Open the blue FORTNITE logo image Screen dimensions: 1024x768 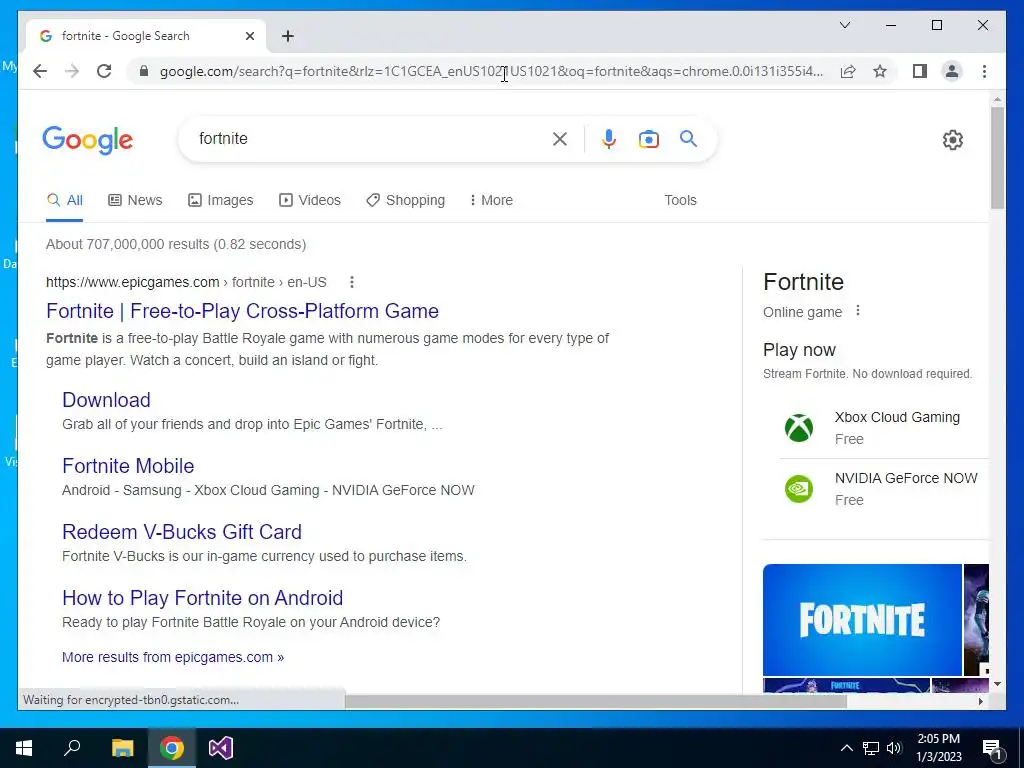(862, 620)
